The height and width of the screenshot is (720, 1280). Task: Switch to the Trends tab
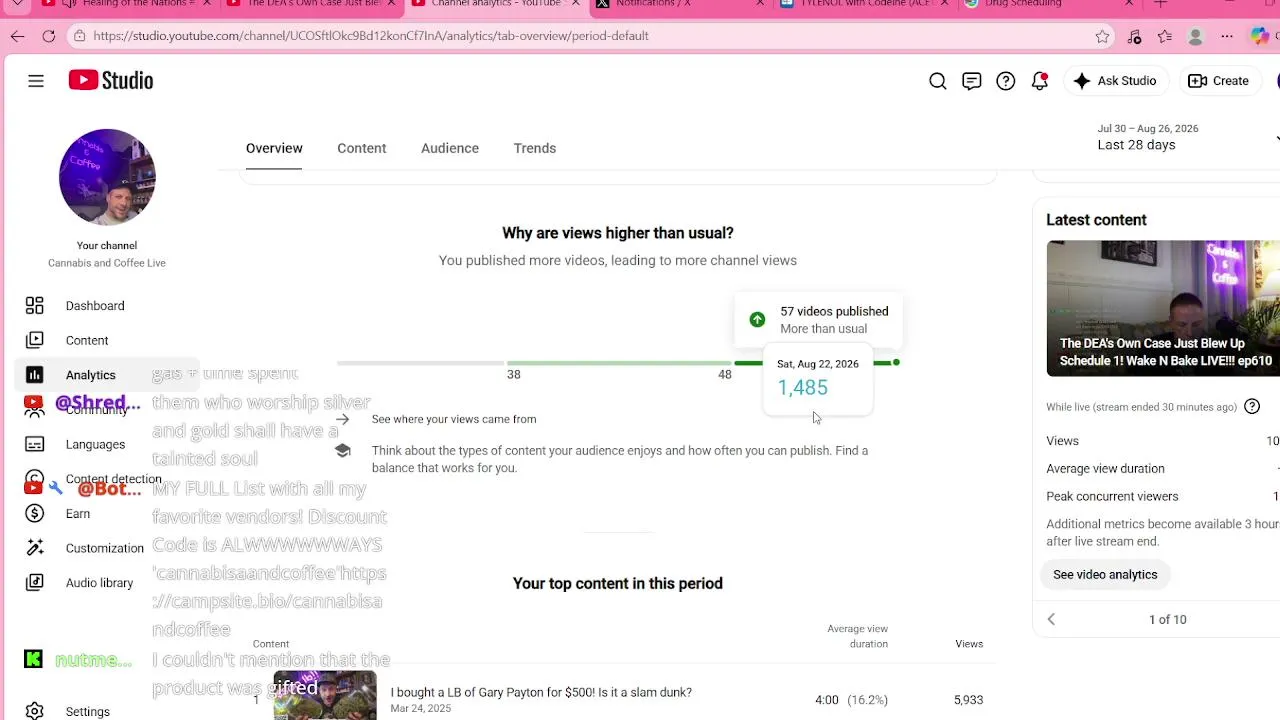click(535, 148)
